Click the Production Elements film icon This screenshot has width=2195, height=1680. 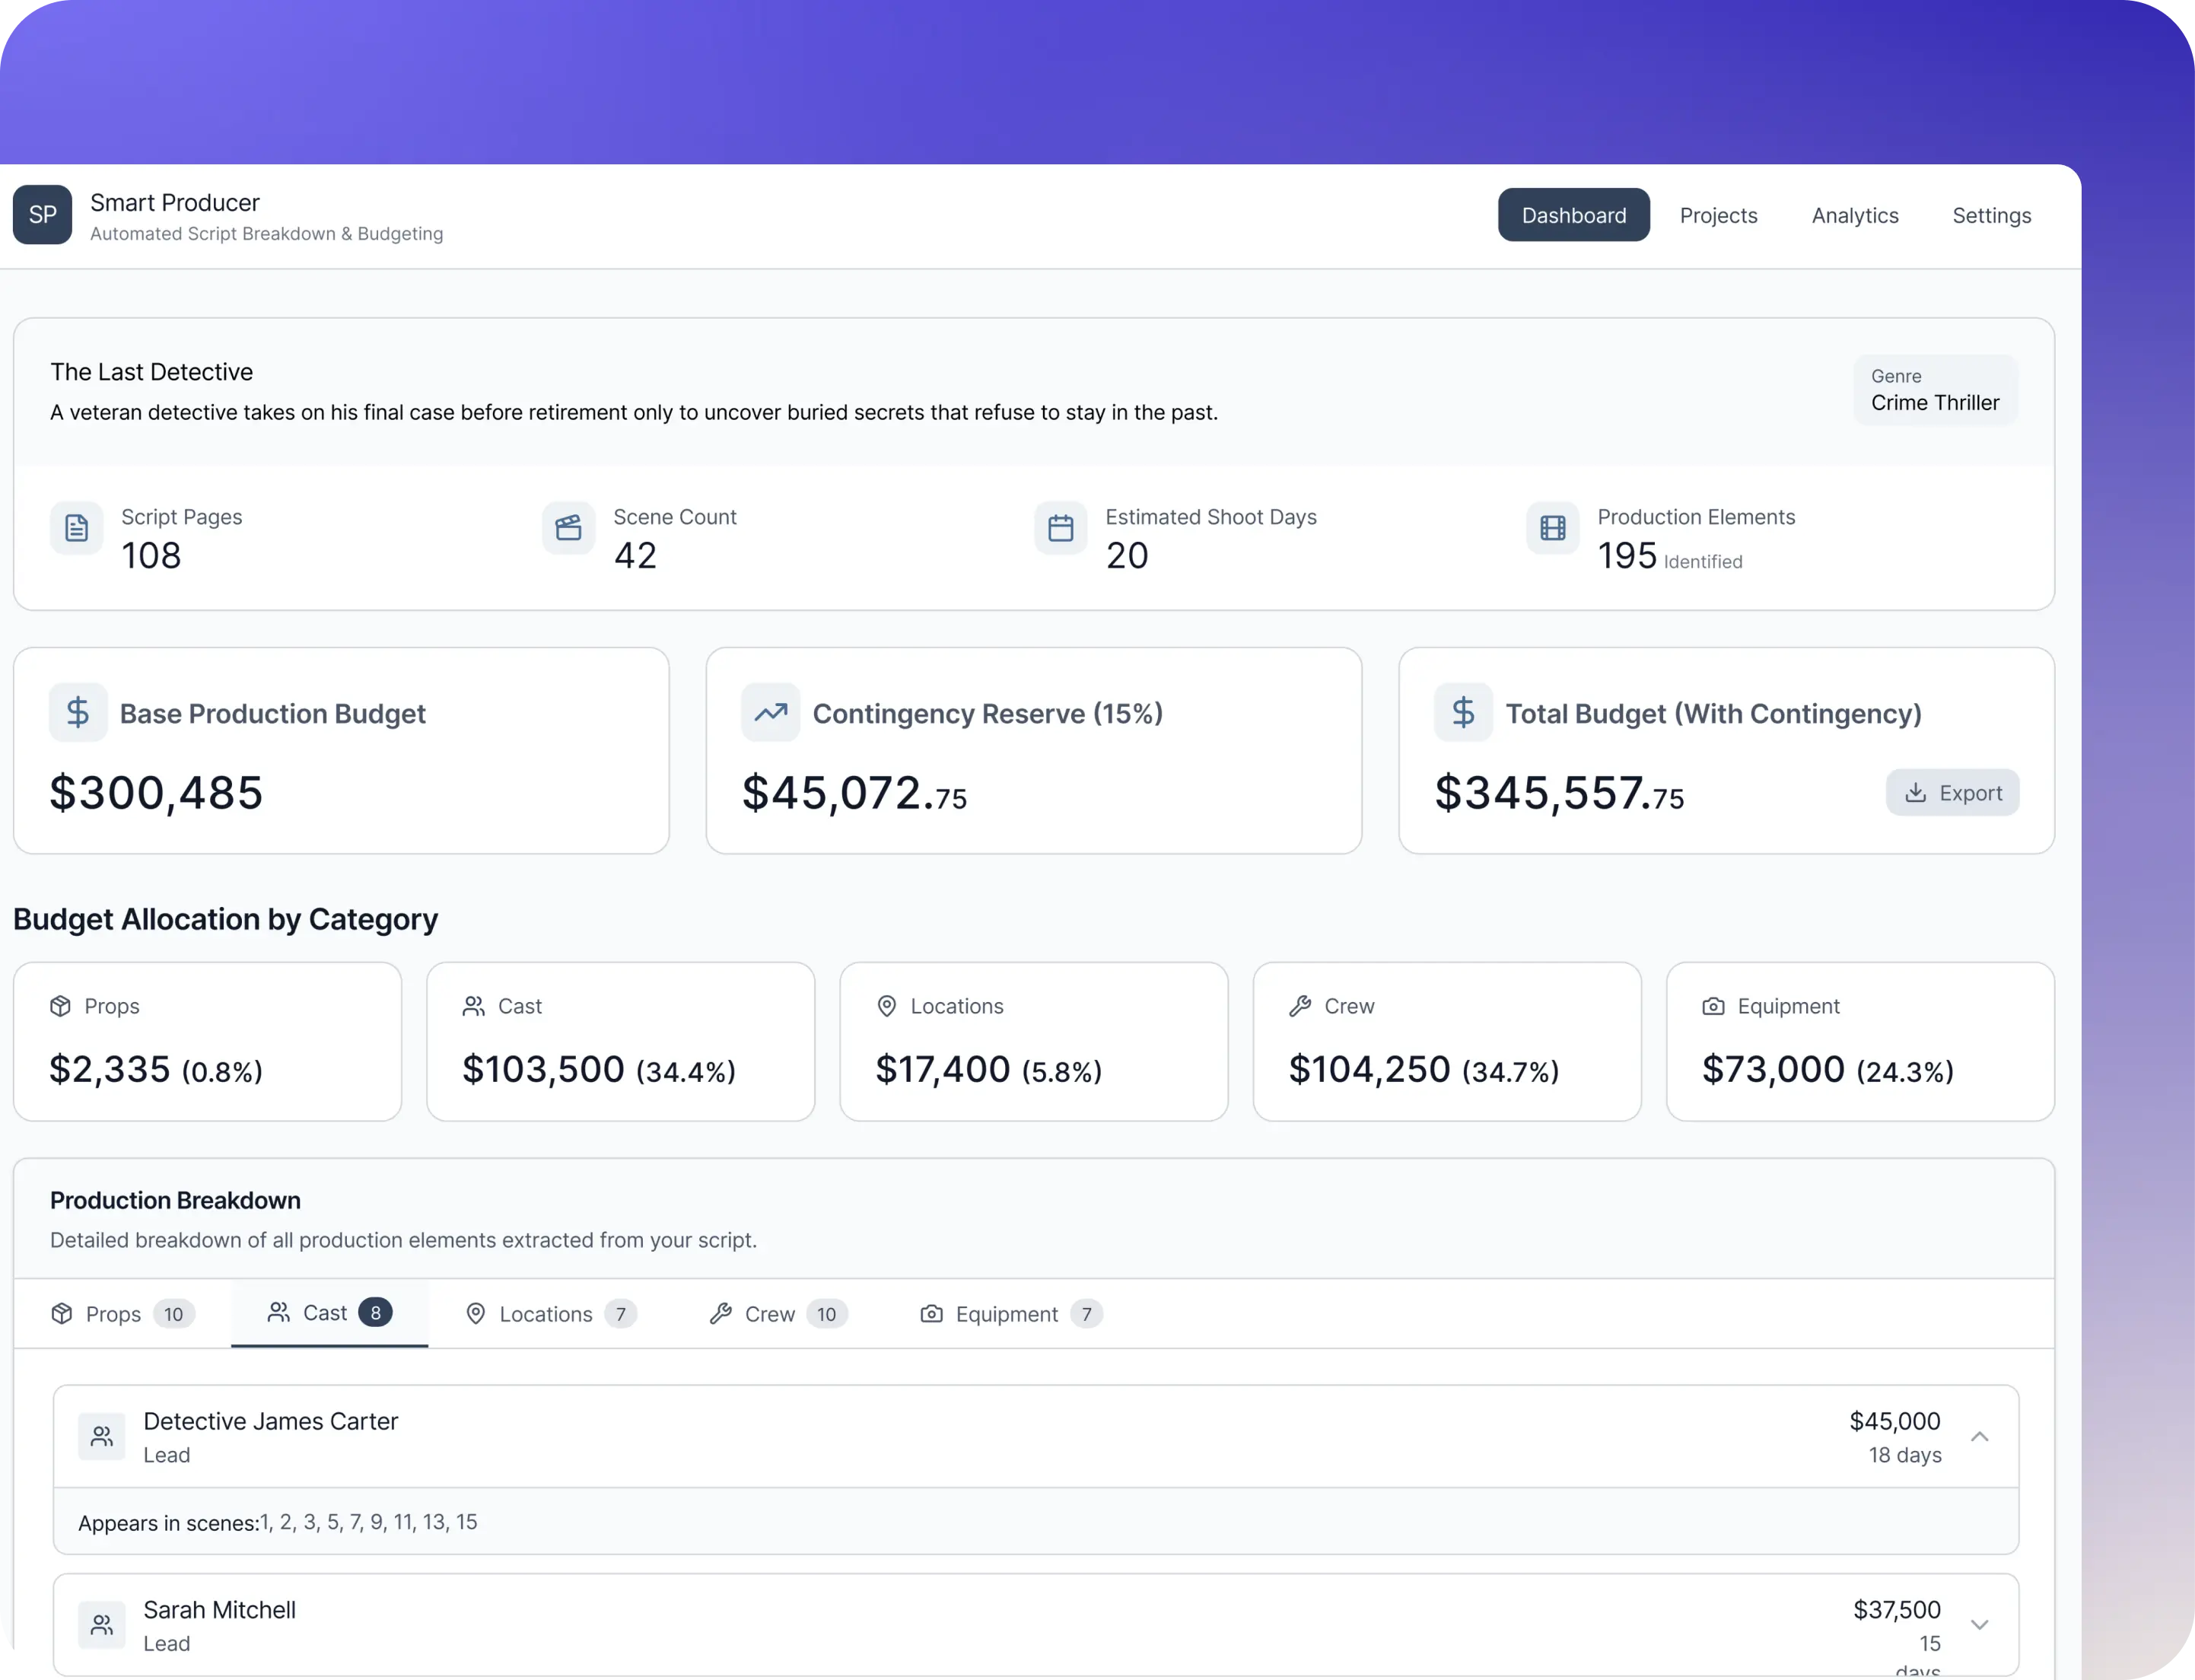click(1552, 528)
